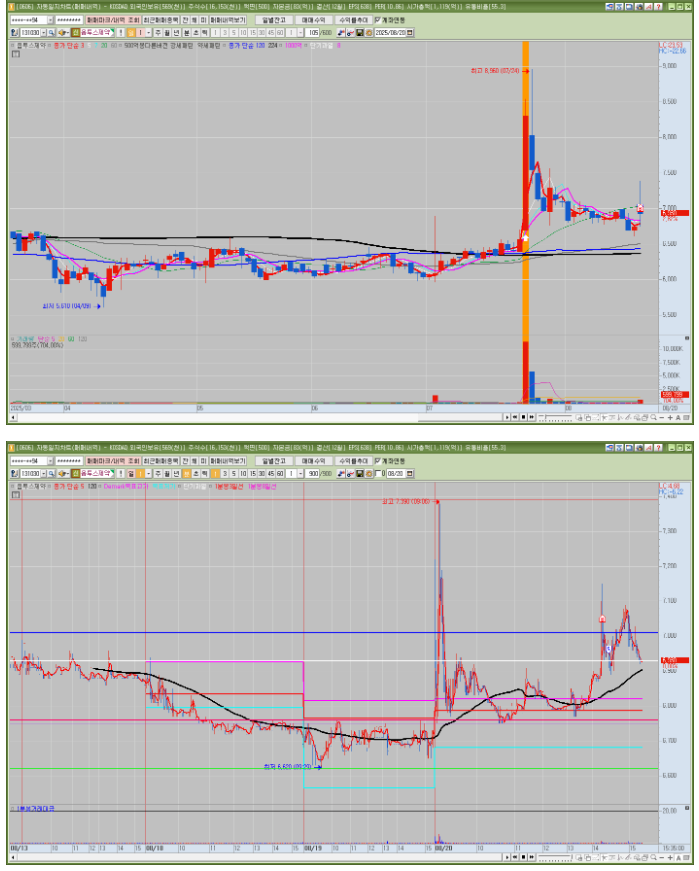Viewport: 699px width, 871px height.
Task: Click 매매내역보기 button in lower window
Action: [x=228, y=461]
